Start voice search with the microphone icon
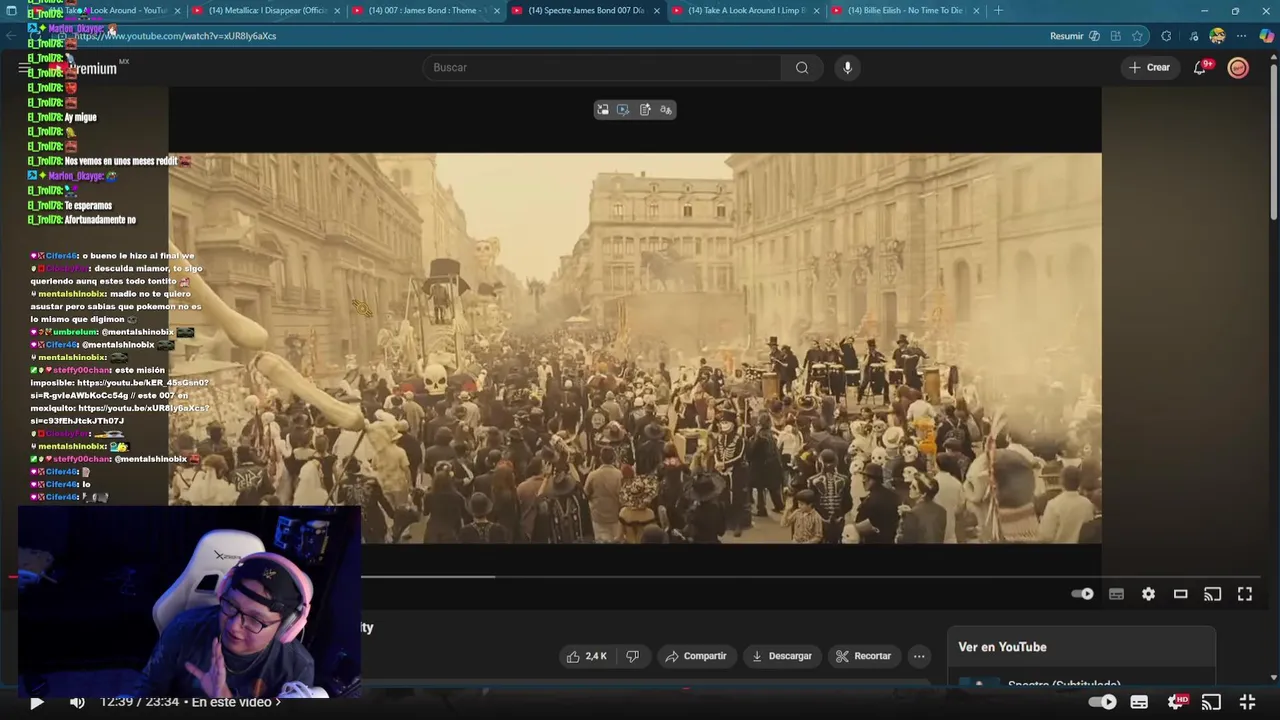The height and width of the screenshot is (720, 1280). pos(847,67)
